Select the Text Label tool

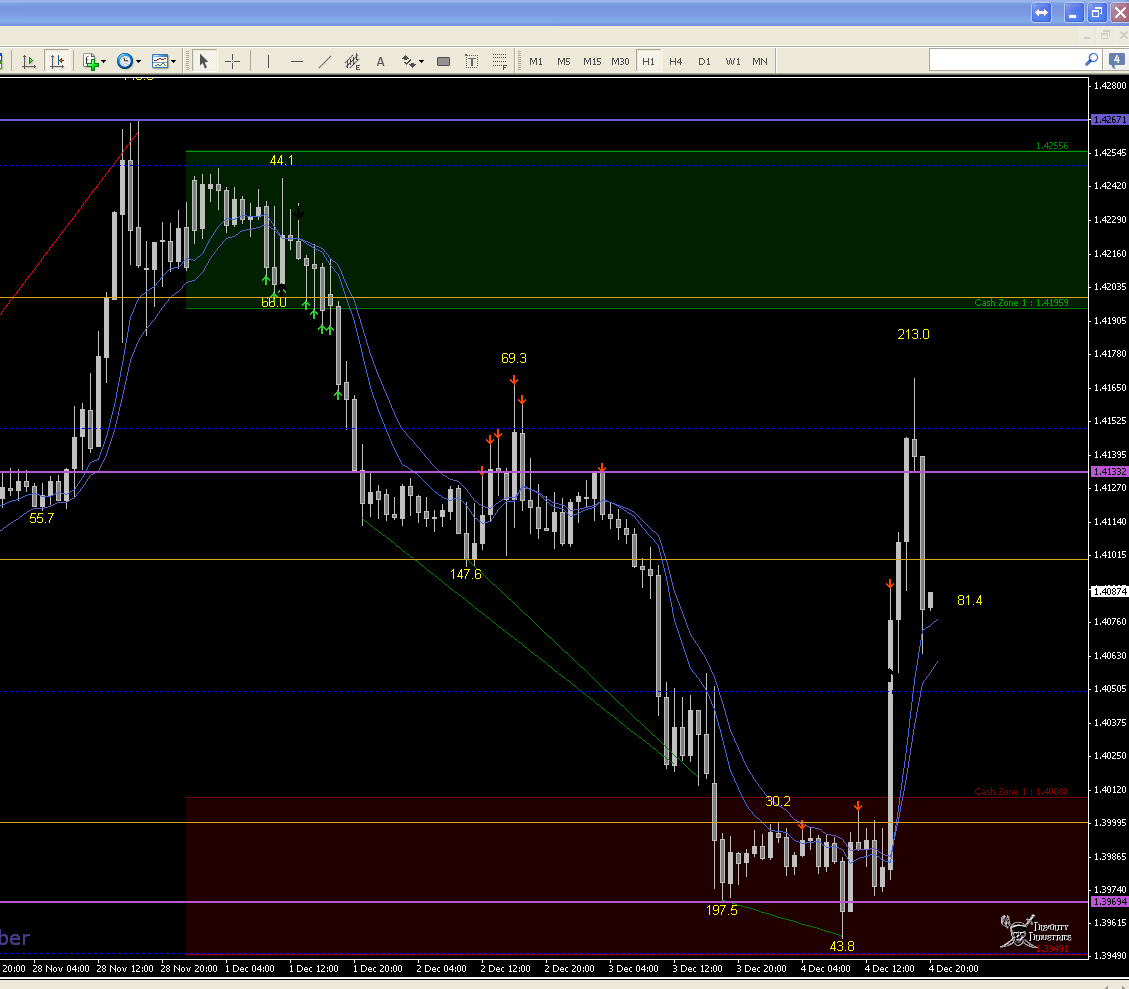click(x=472, y=61)
